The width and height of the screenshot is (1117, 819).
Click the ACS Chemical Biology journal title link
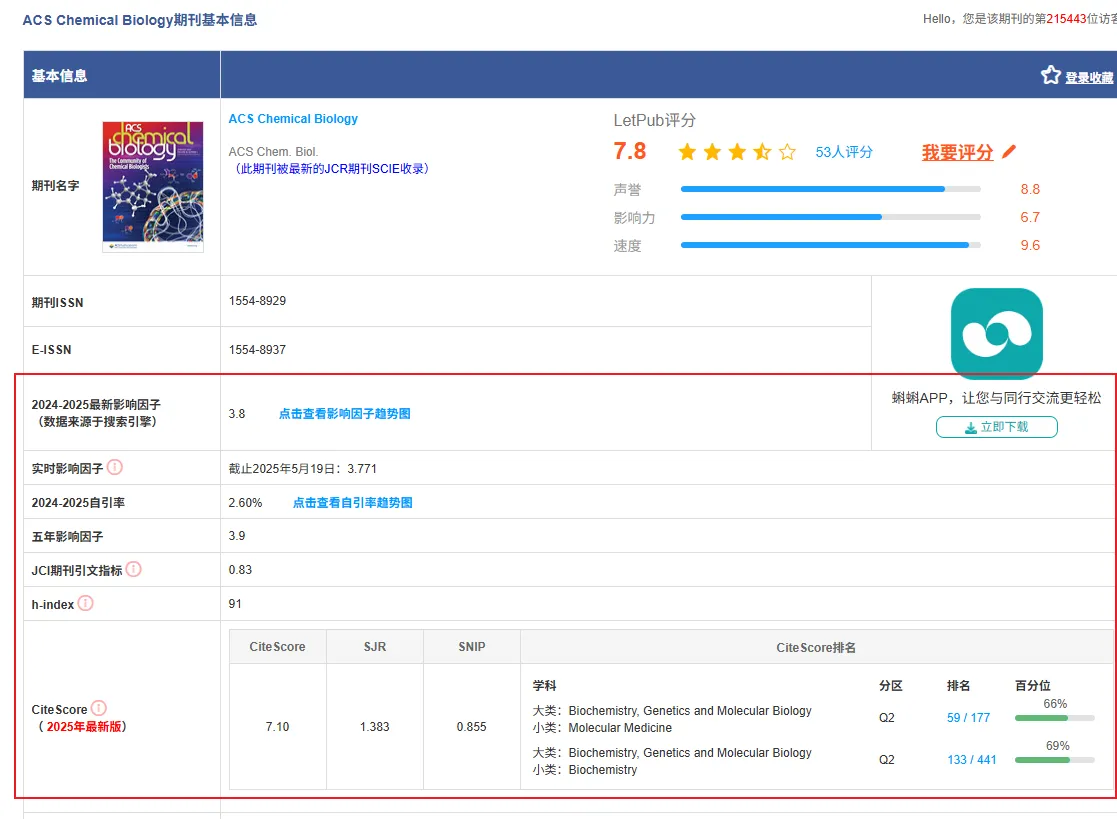(x=293, y=119)
